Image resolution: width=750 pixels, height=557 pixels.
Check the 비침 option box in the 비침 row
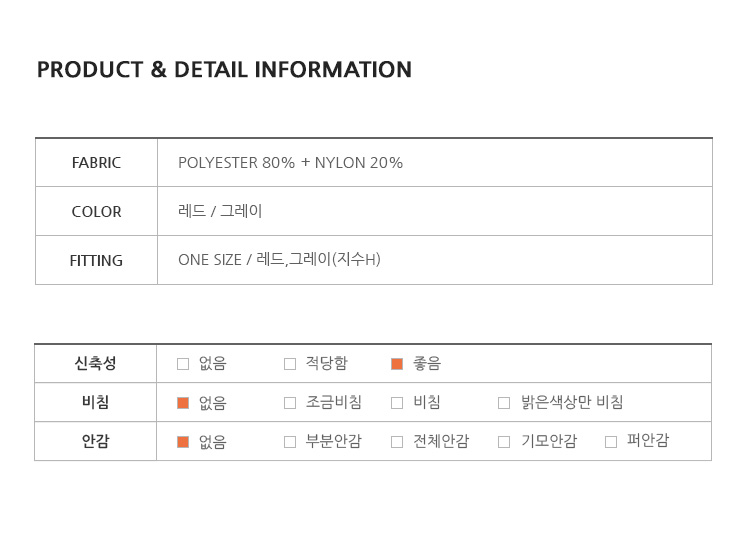pos(397,403)
